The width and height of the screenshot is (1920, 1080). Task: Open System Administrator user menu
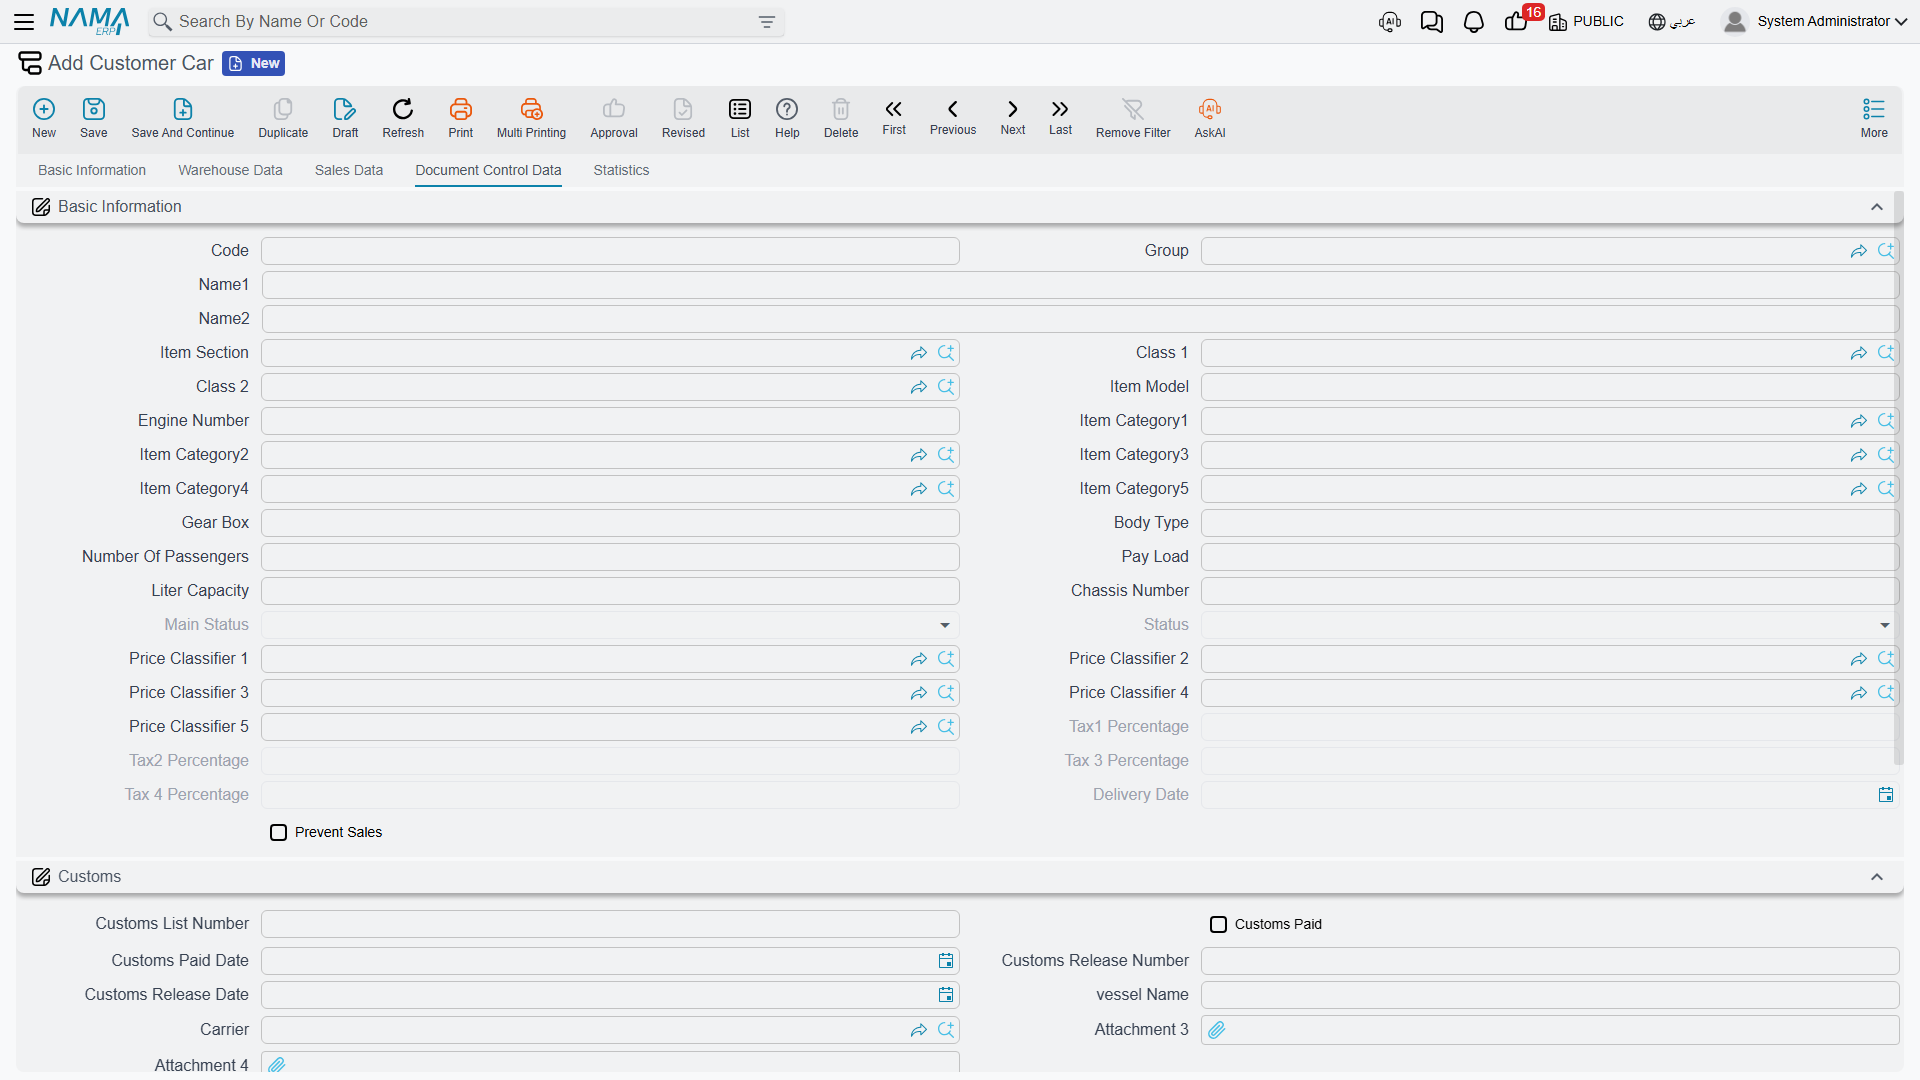(x=1815, y=22)
